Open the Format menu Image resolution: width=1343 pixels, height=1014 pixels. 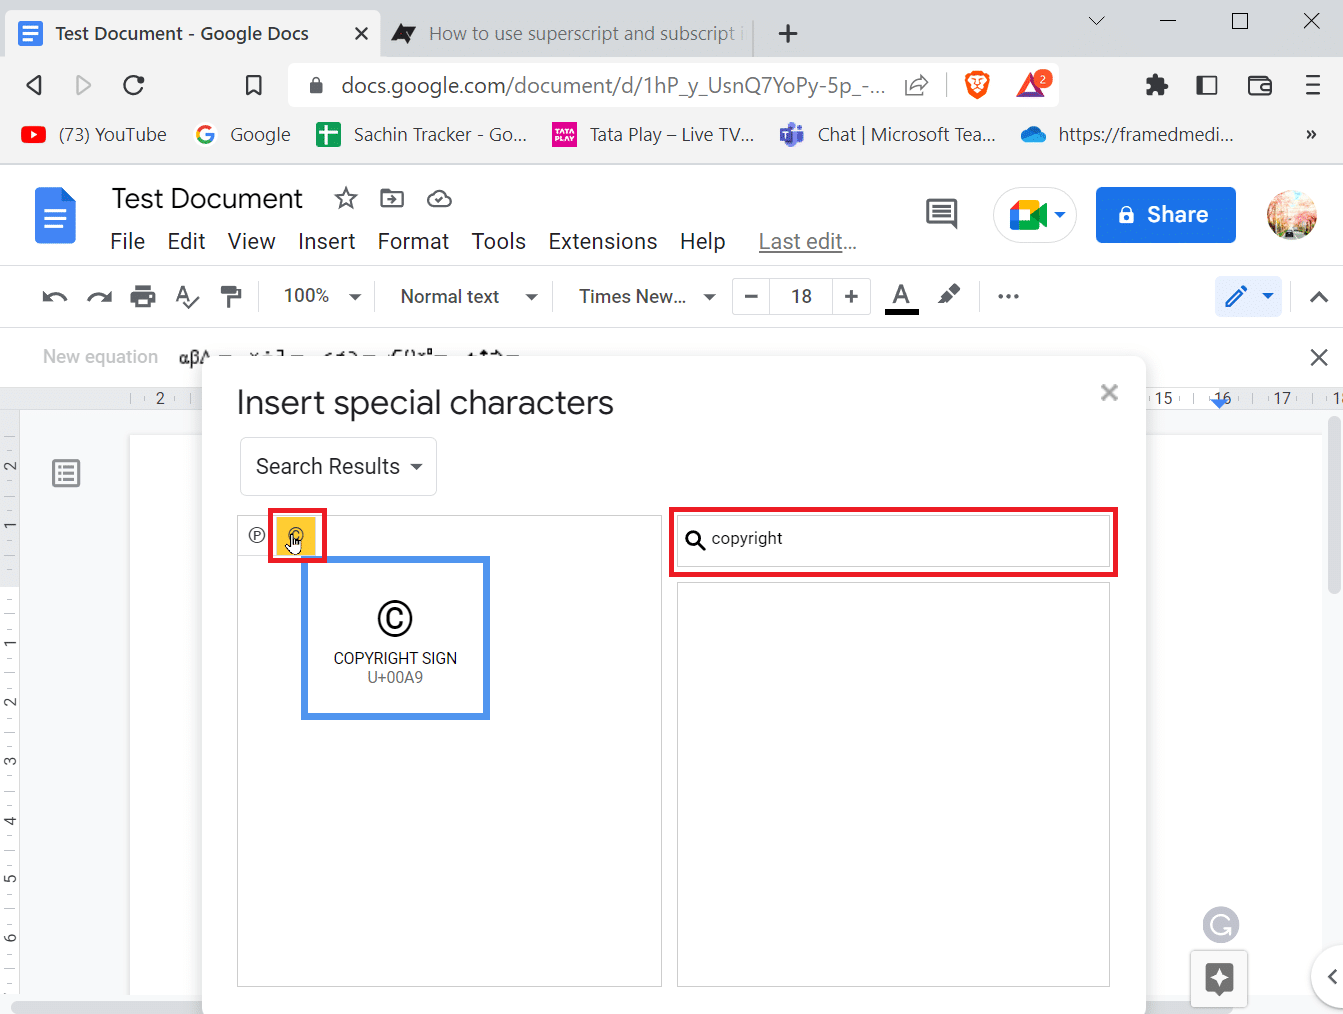[413, 241]
